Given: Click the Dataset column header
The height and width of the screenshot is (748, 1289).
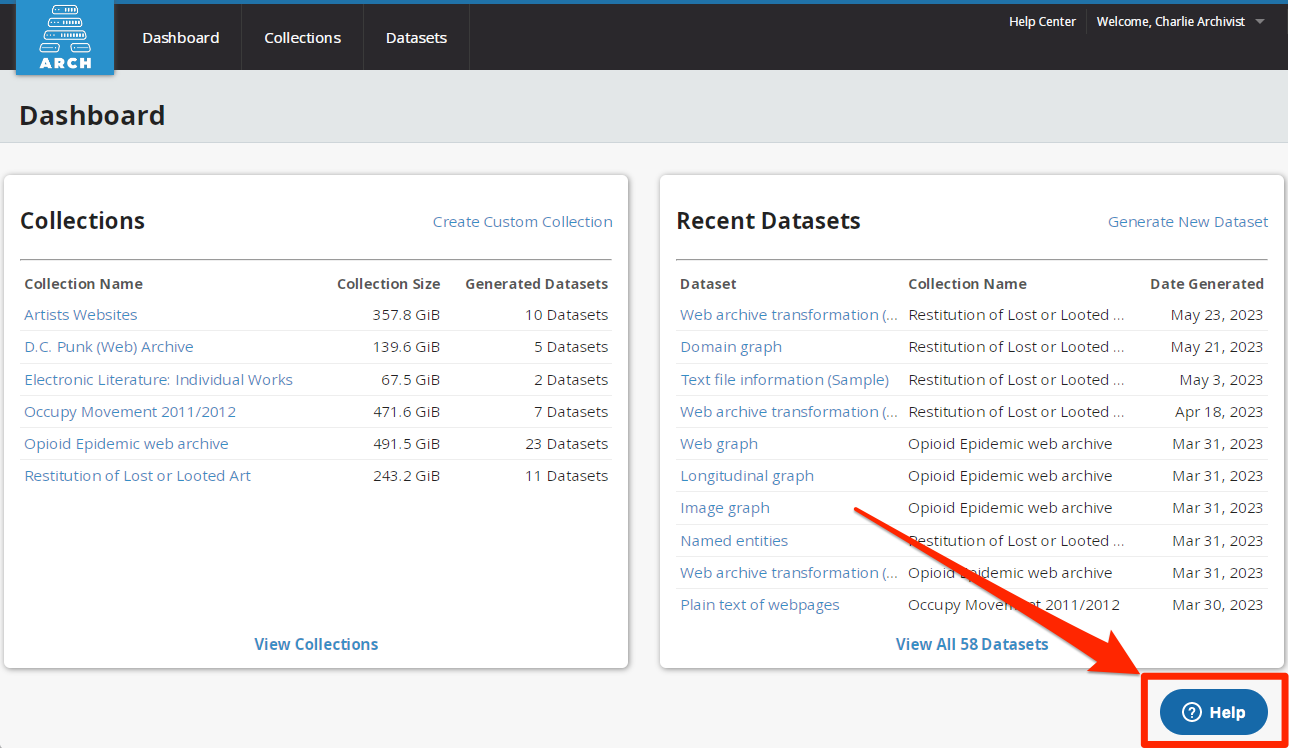Looking at the screenshot, I should (708, 284).
